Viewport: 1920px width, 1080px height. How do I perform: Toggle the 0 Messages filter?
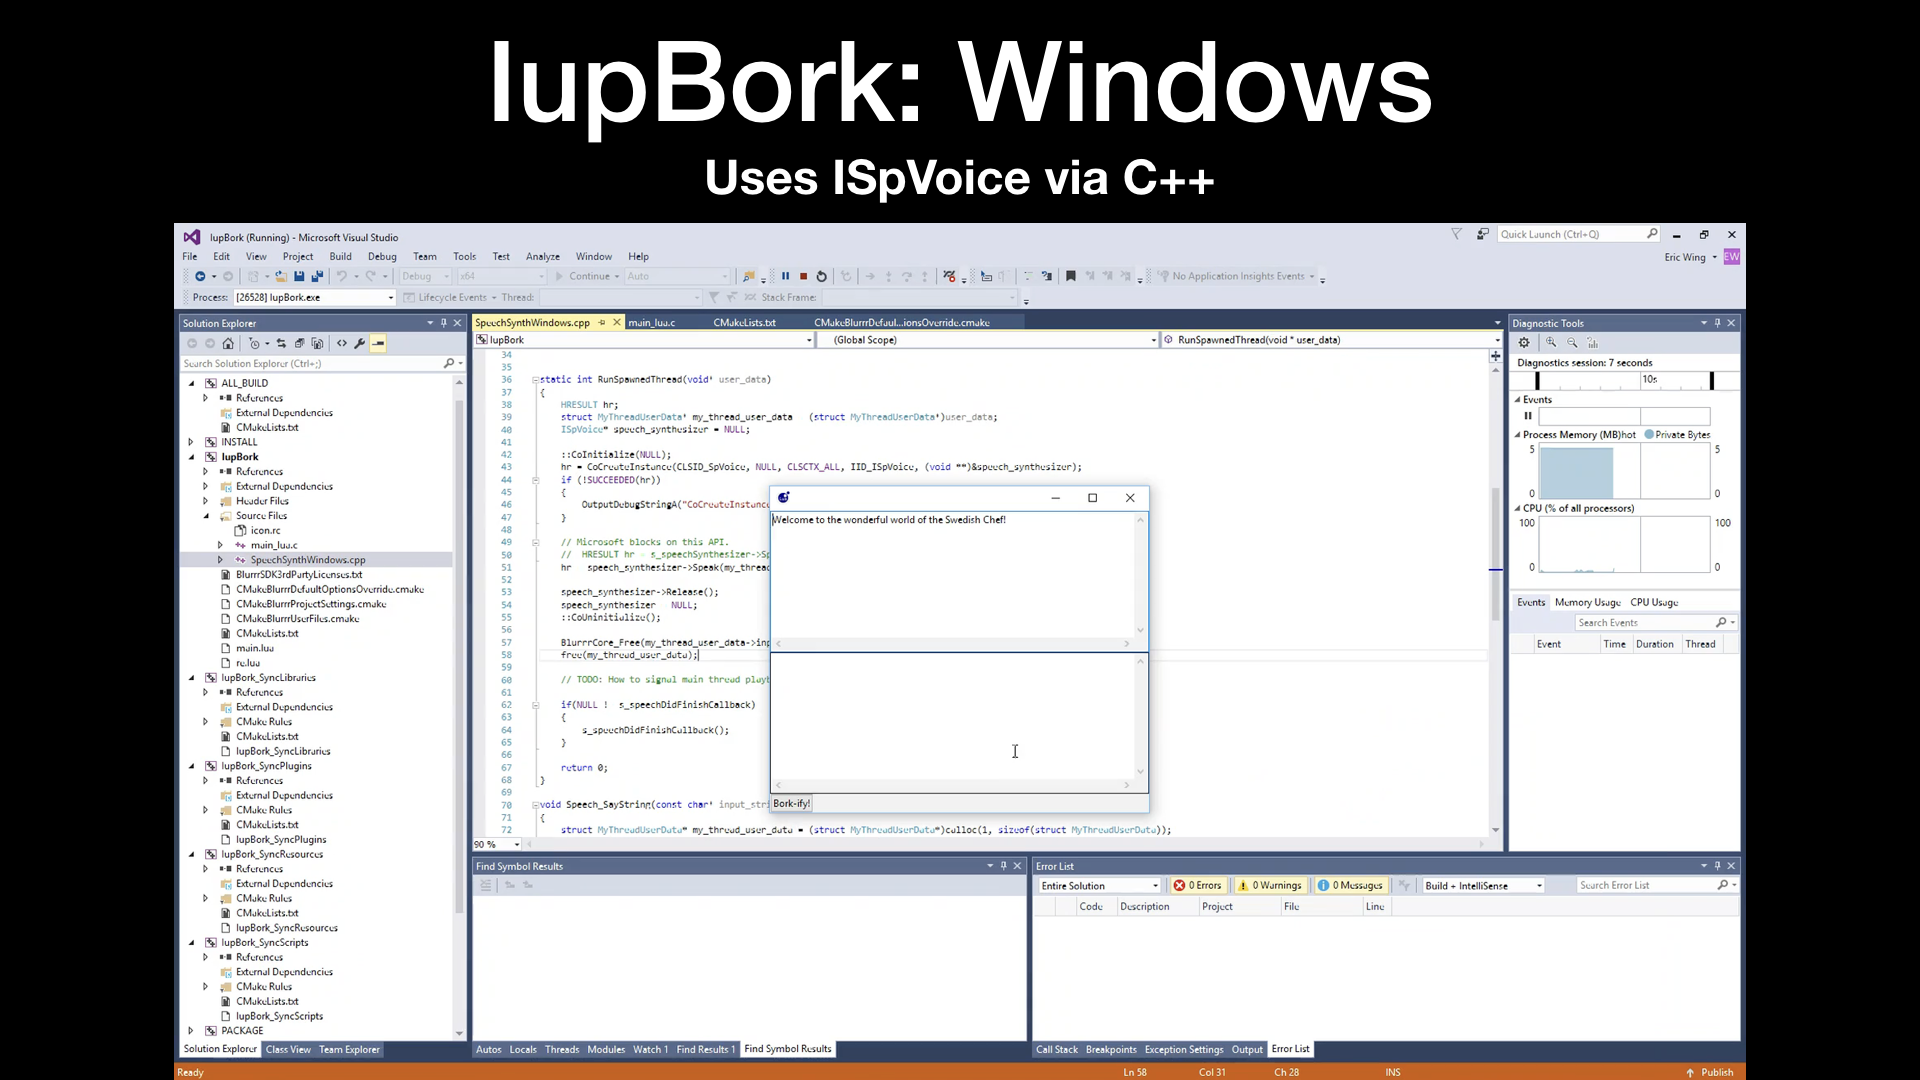[1350, 886]
